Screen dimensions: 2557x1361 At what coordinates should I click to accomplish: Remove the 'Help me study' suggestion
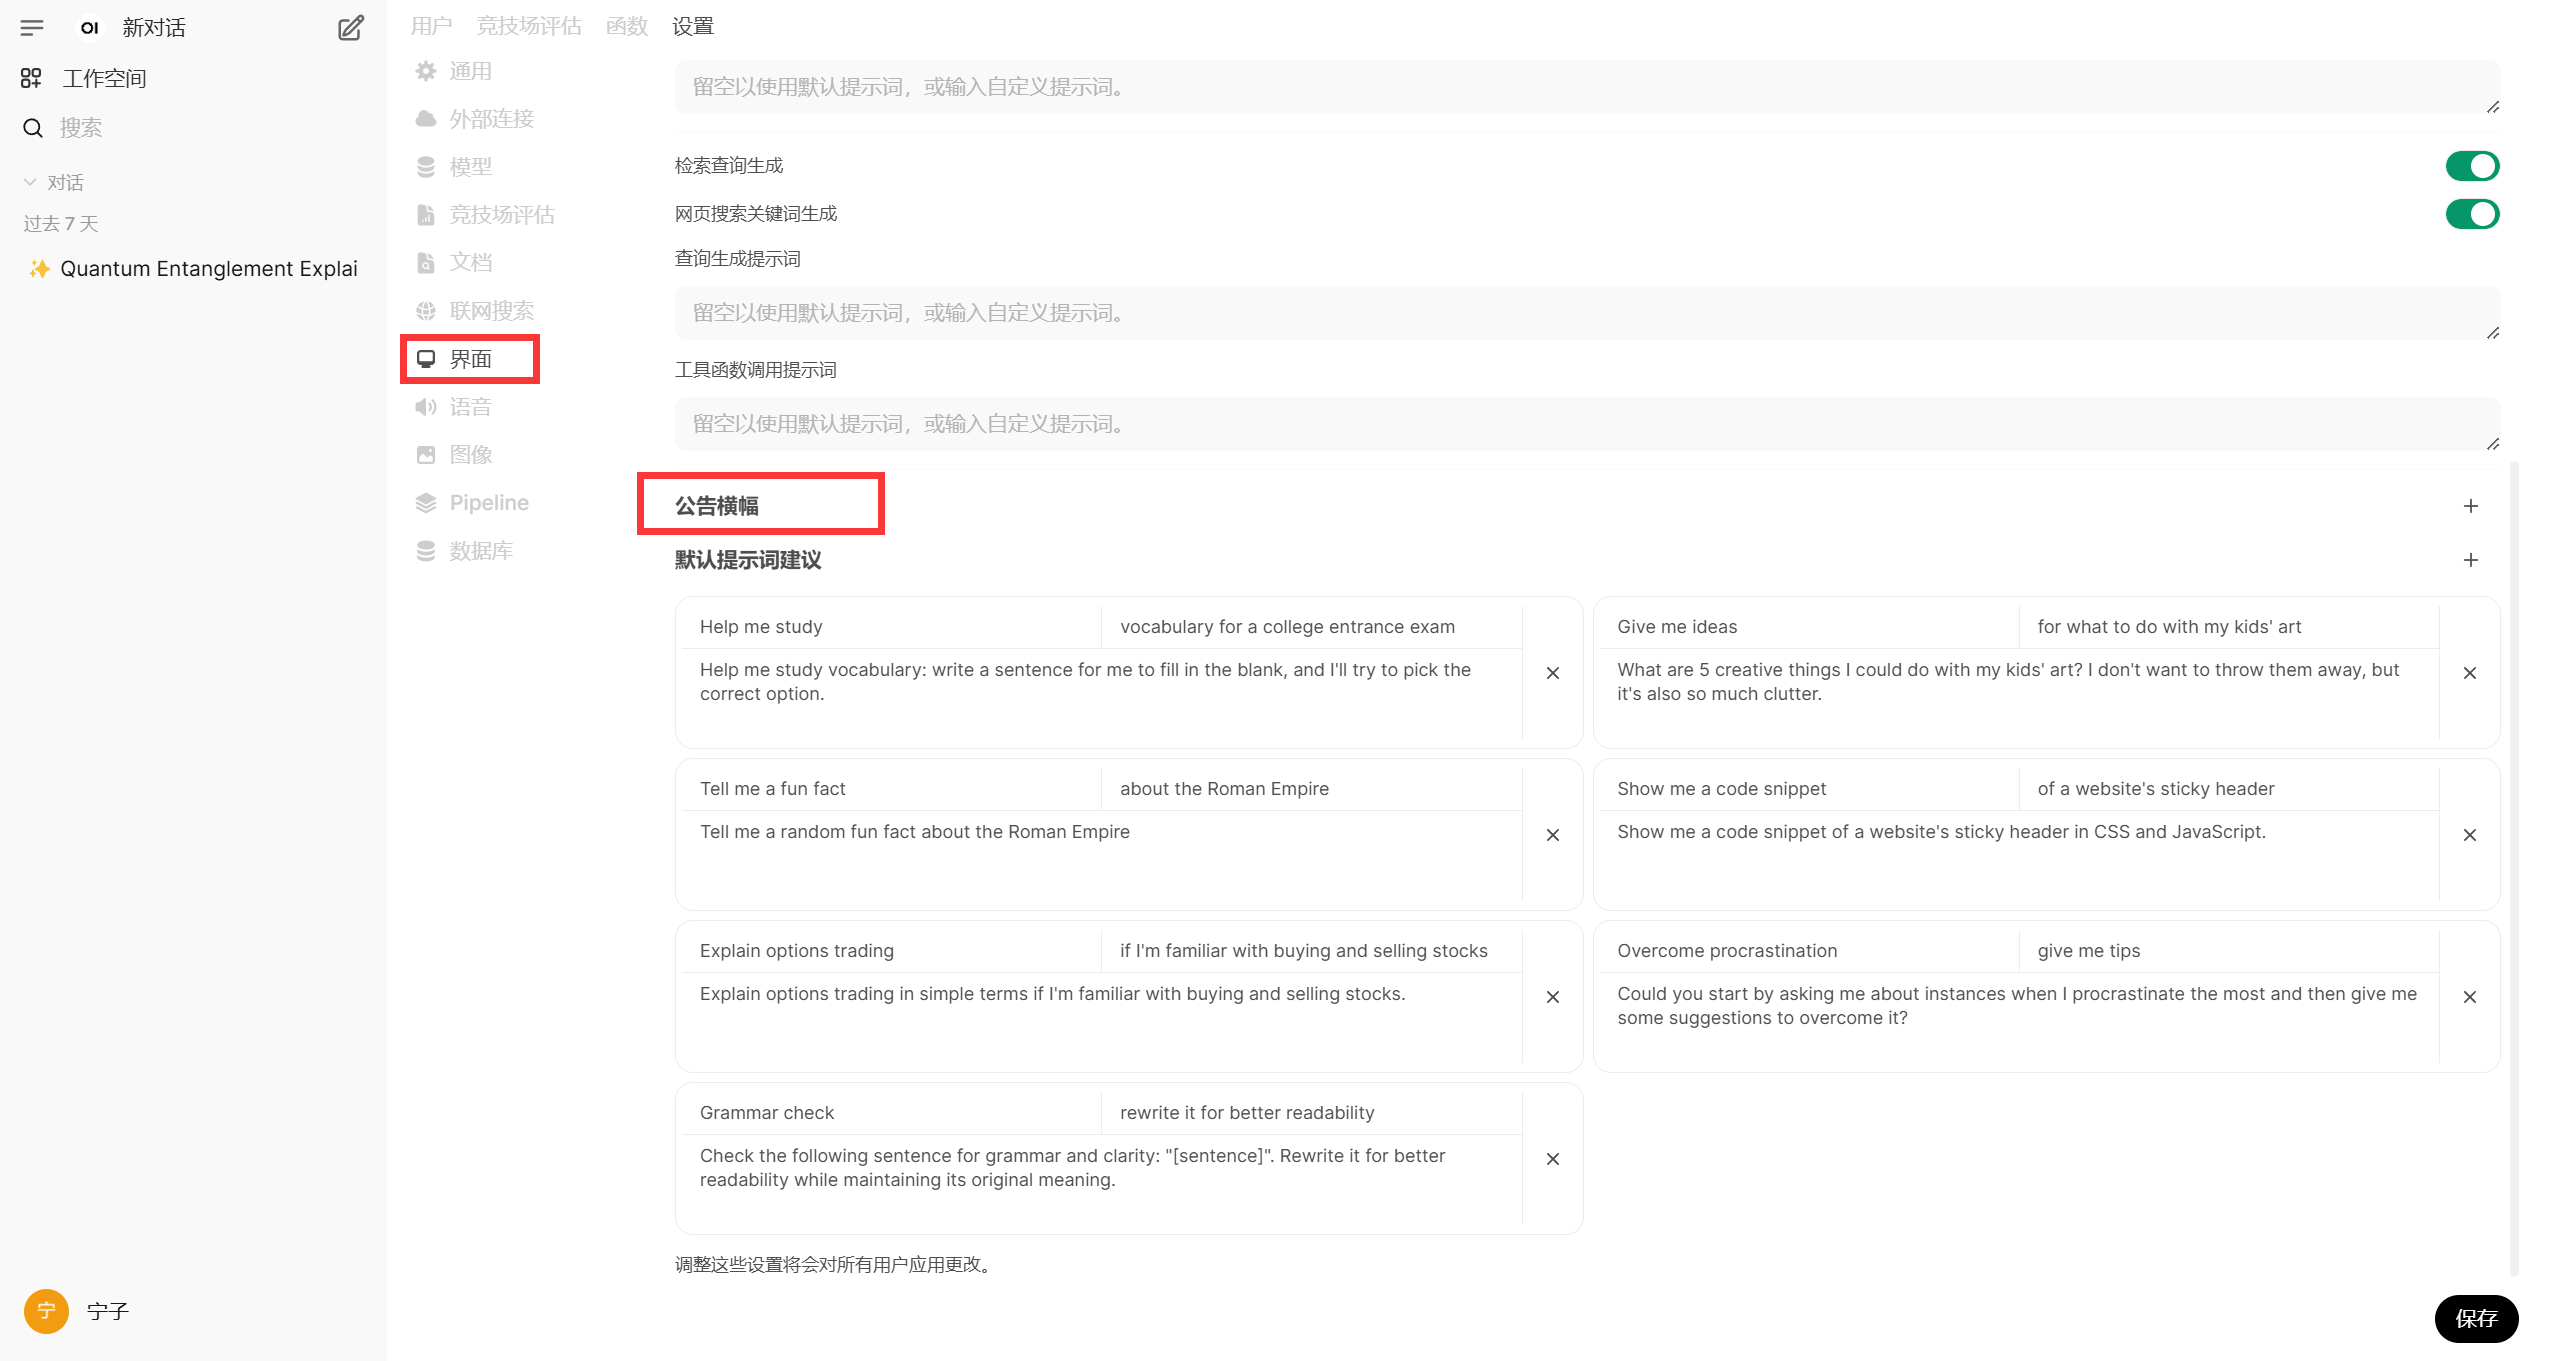pos(1552,673)
